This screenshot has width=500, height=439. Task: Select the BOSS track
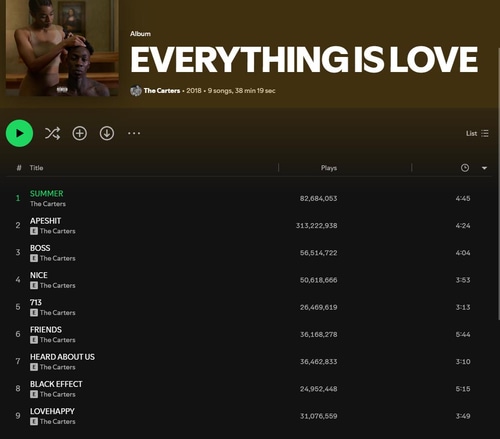coord(40,248)
